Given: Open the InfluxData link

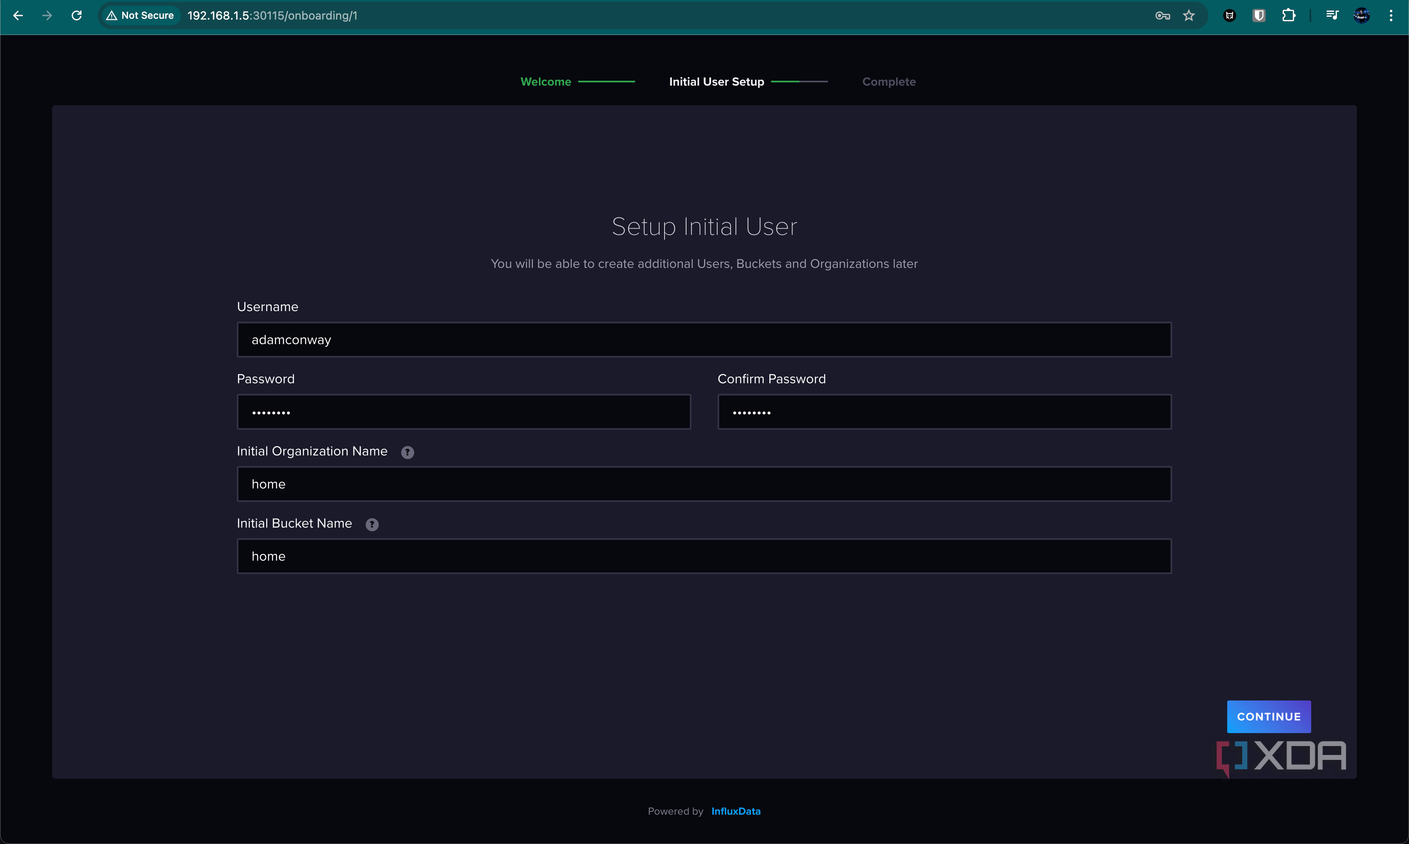Looking at the screenshot, I should 736,811.
